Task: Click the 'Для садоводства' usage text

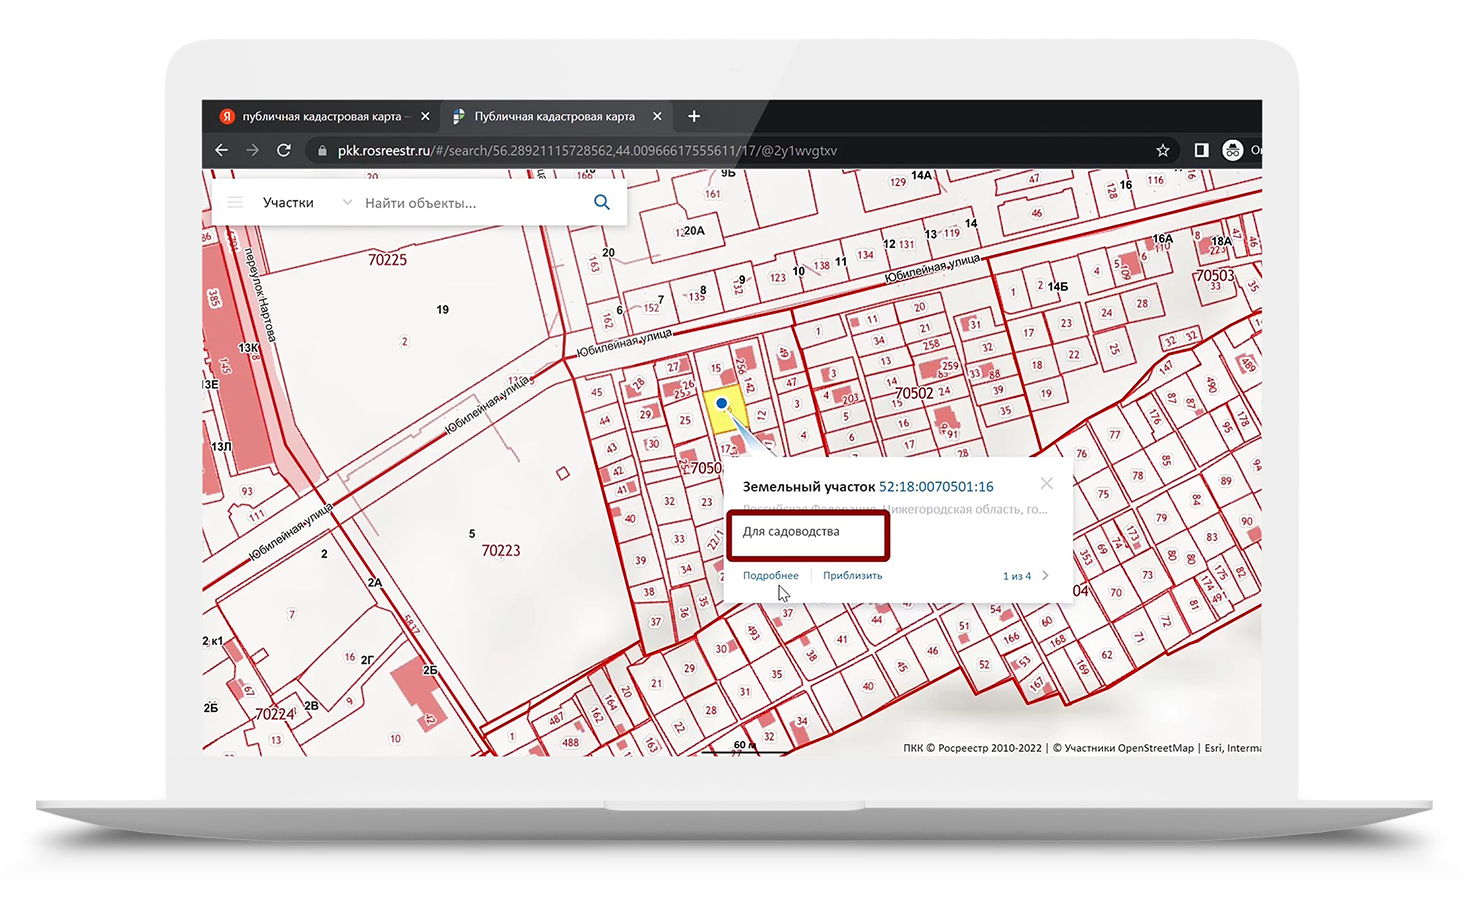Action: click(791, 531)
